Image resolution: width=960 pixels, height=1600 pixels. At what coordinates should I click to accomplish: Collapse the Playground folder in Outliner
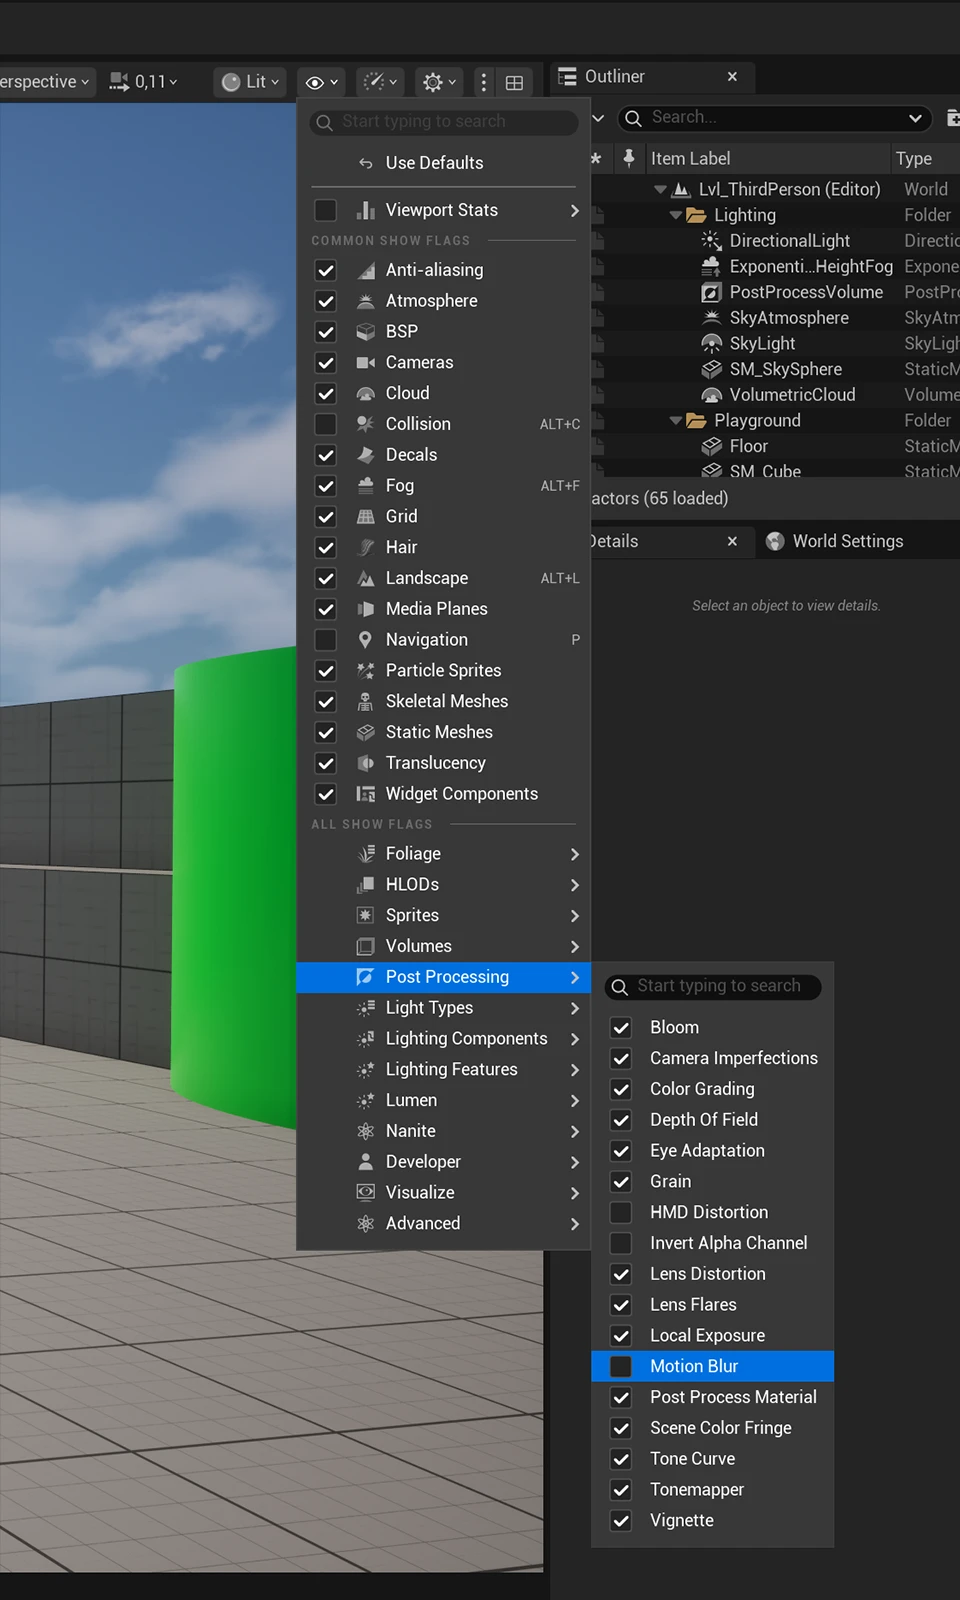point(675,421)
